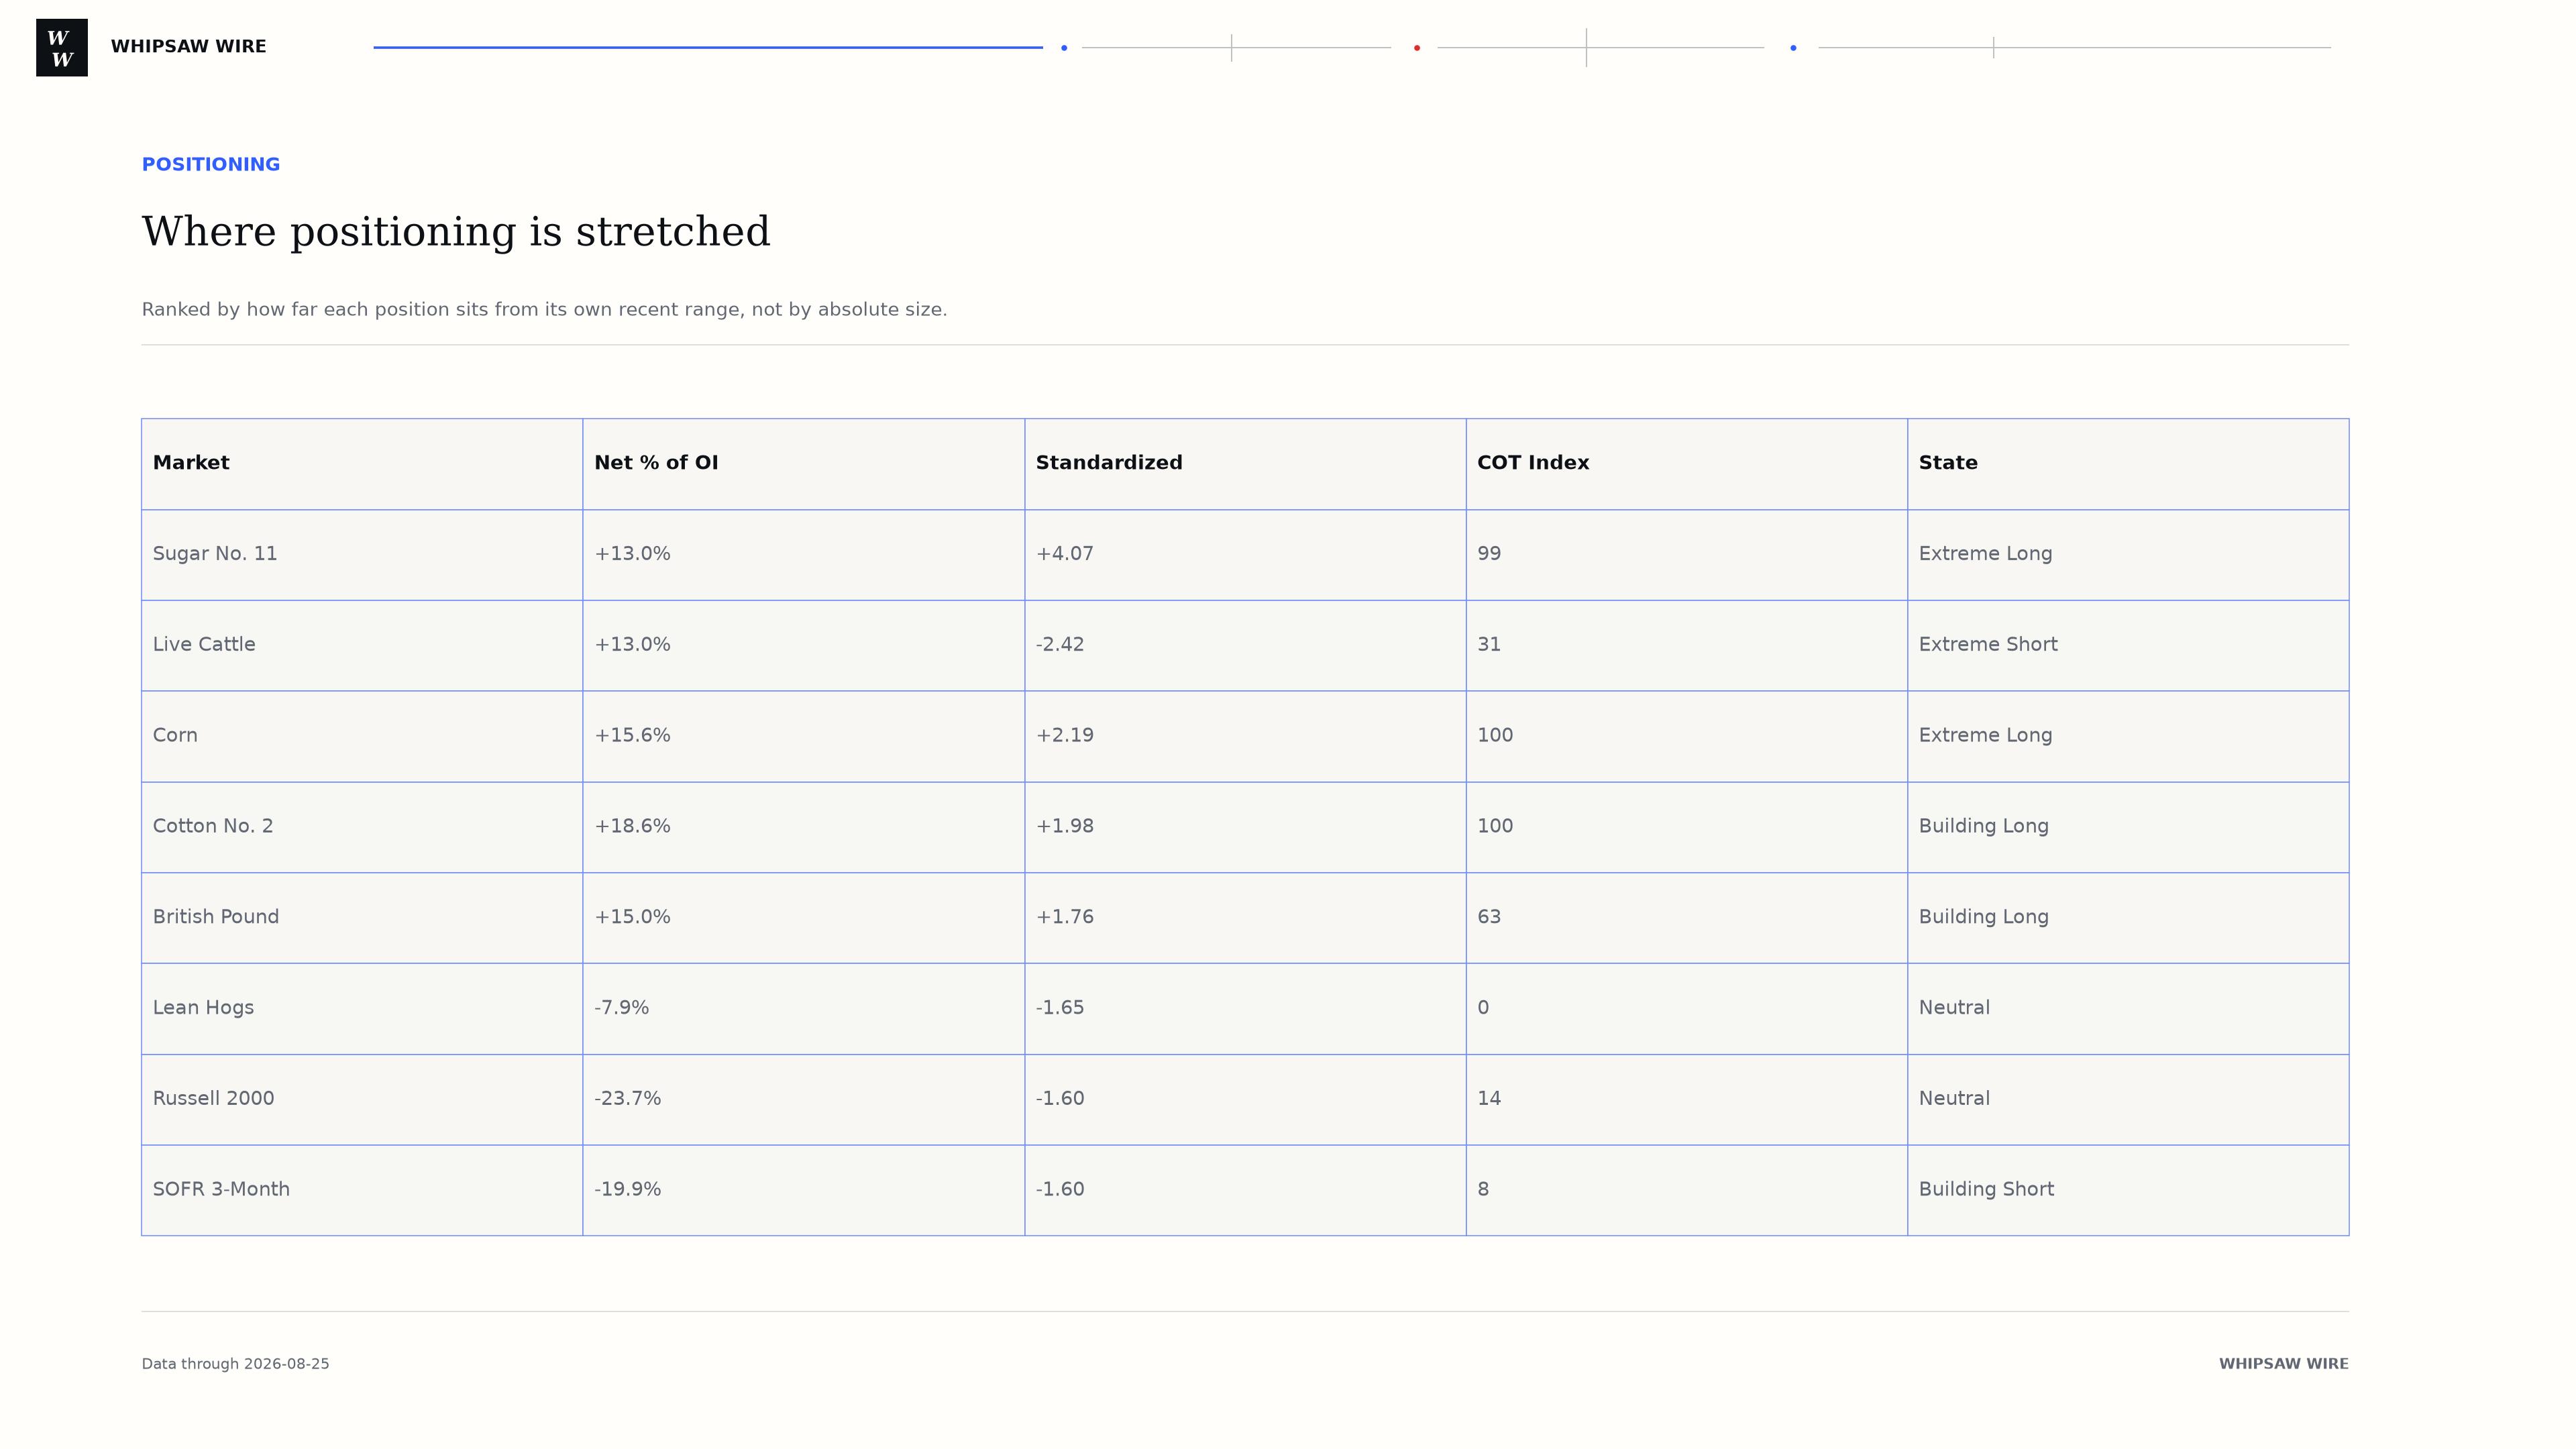Click the 'Ranked by how far' subtitle
Image resolution: width=2576 pixels, height=1449 pixels.
tap(544, 310)
